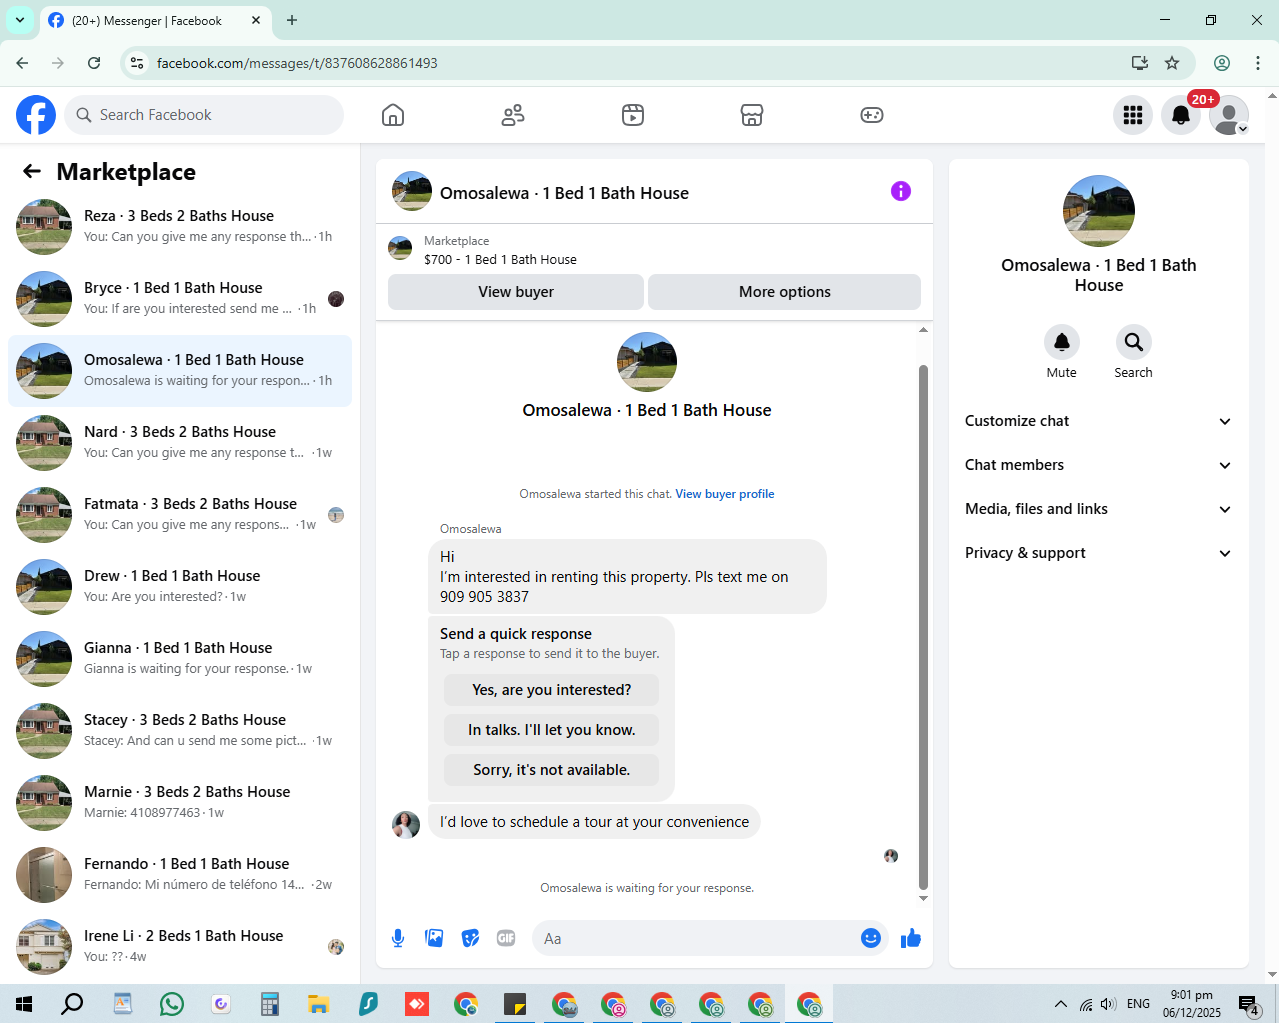The height and width of the screenshot is (1023, 1279).
Task: Open the Nard 3 Beds 2 Baths conversation
Action: (180, 443)
